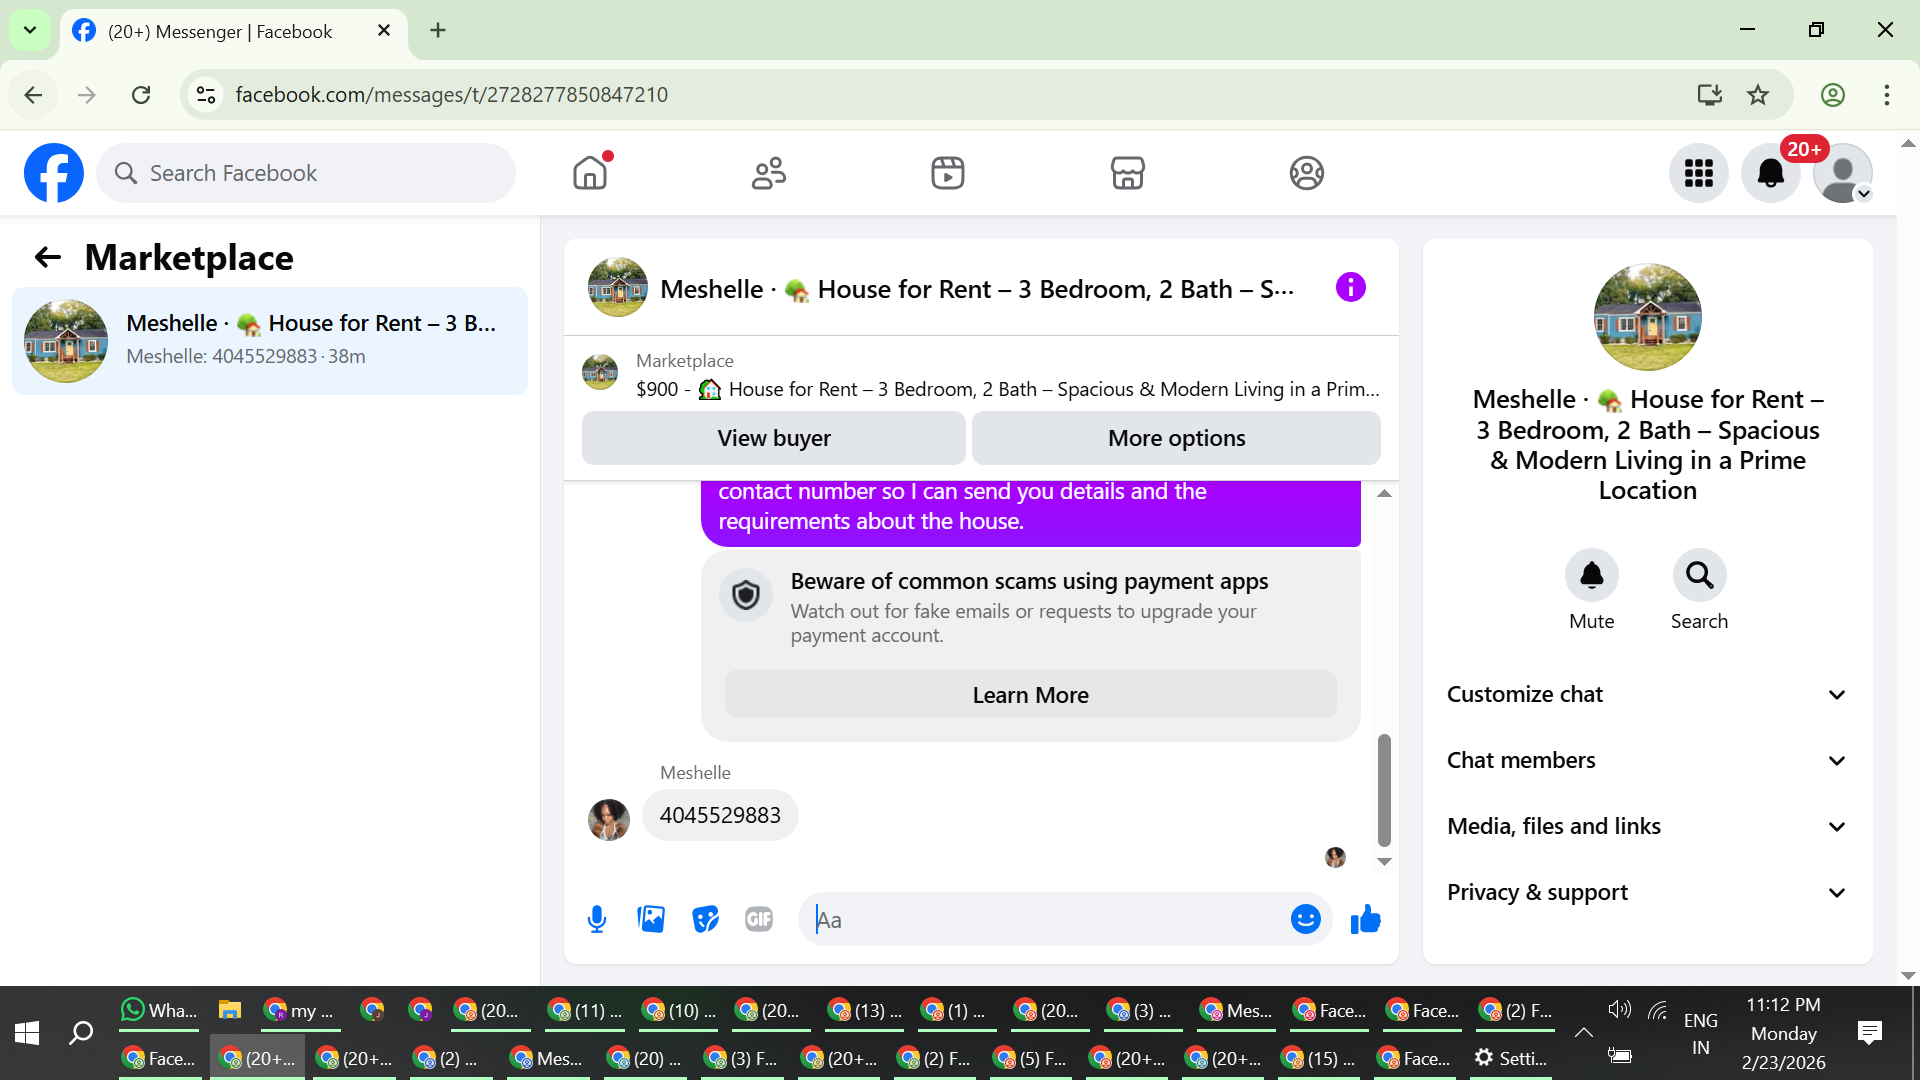Click Learn More about scams
The image size is (1920, 1080).
click(x=1030, y=695)
